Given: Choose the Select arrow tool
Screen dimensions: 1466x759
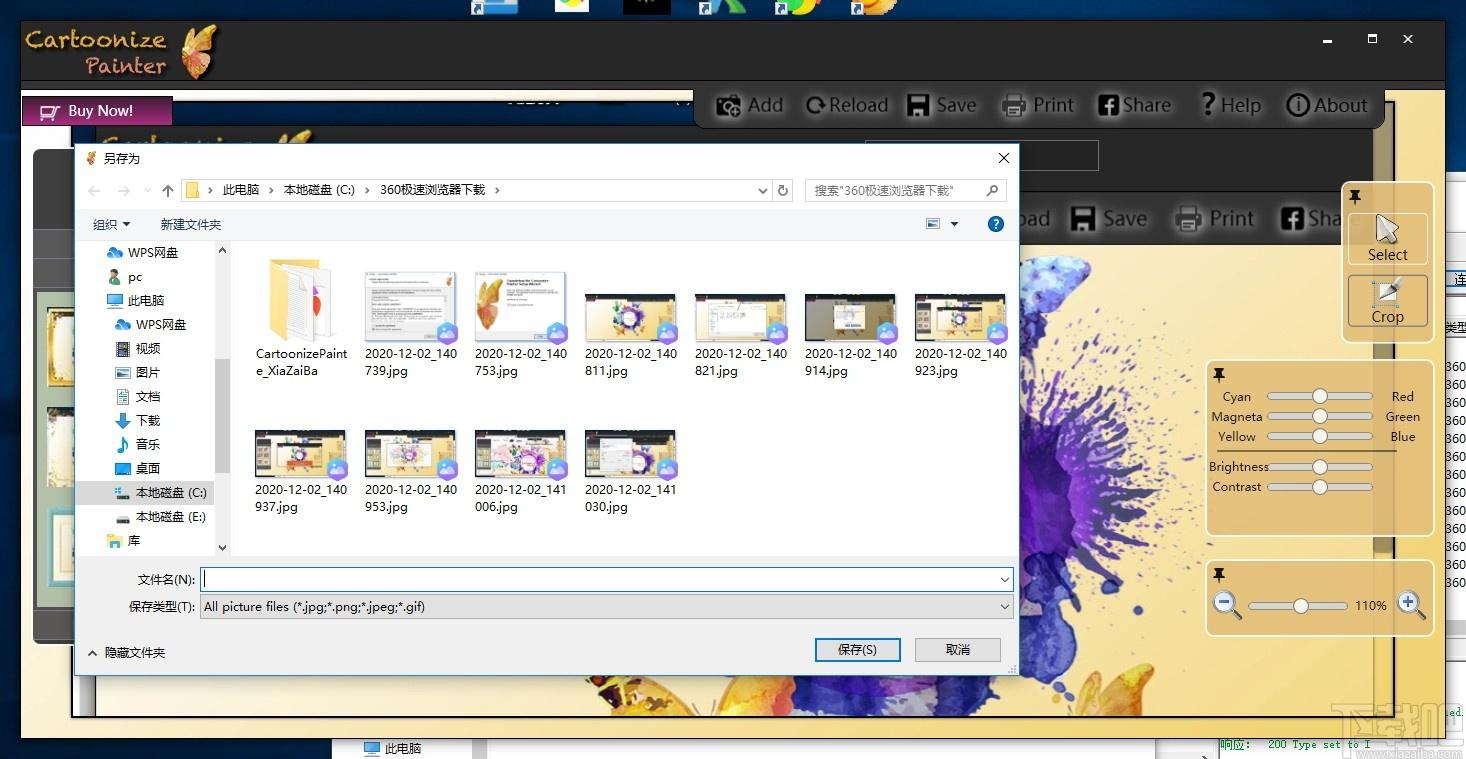Looking at the screenshot, I should pos(1387,238).
